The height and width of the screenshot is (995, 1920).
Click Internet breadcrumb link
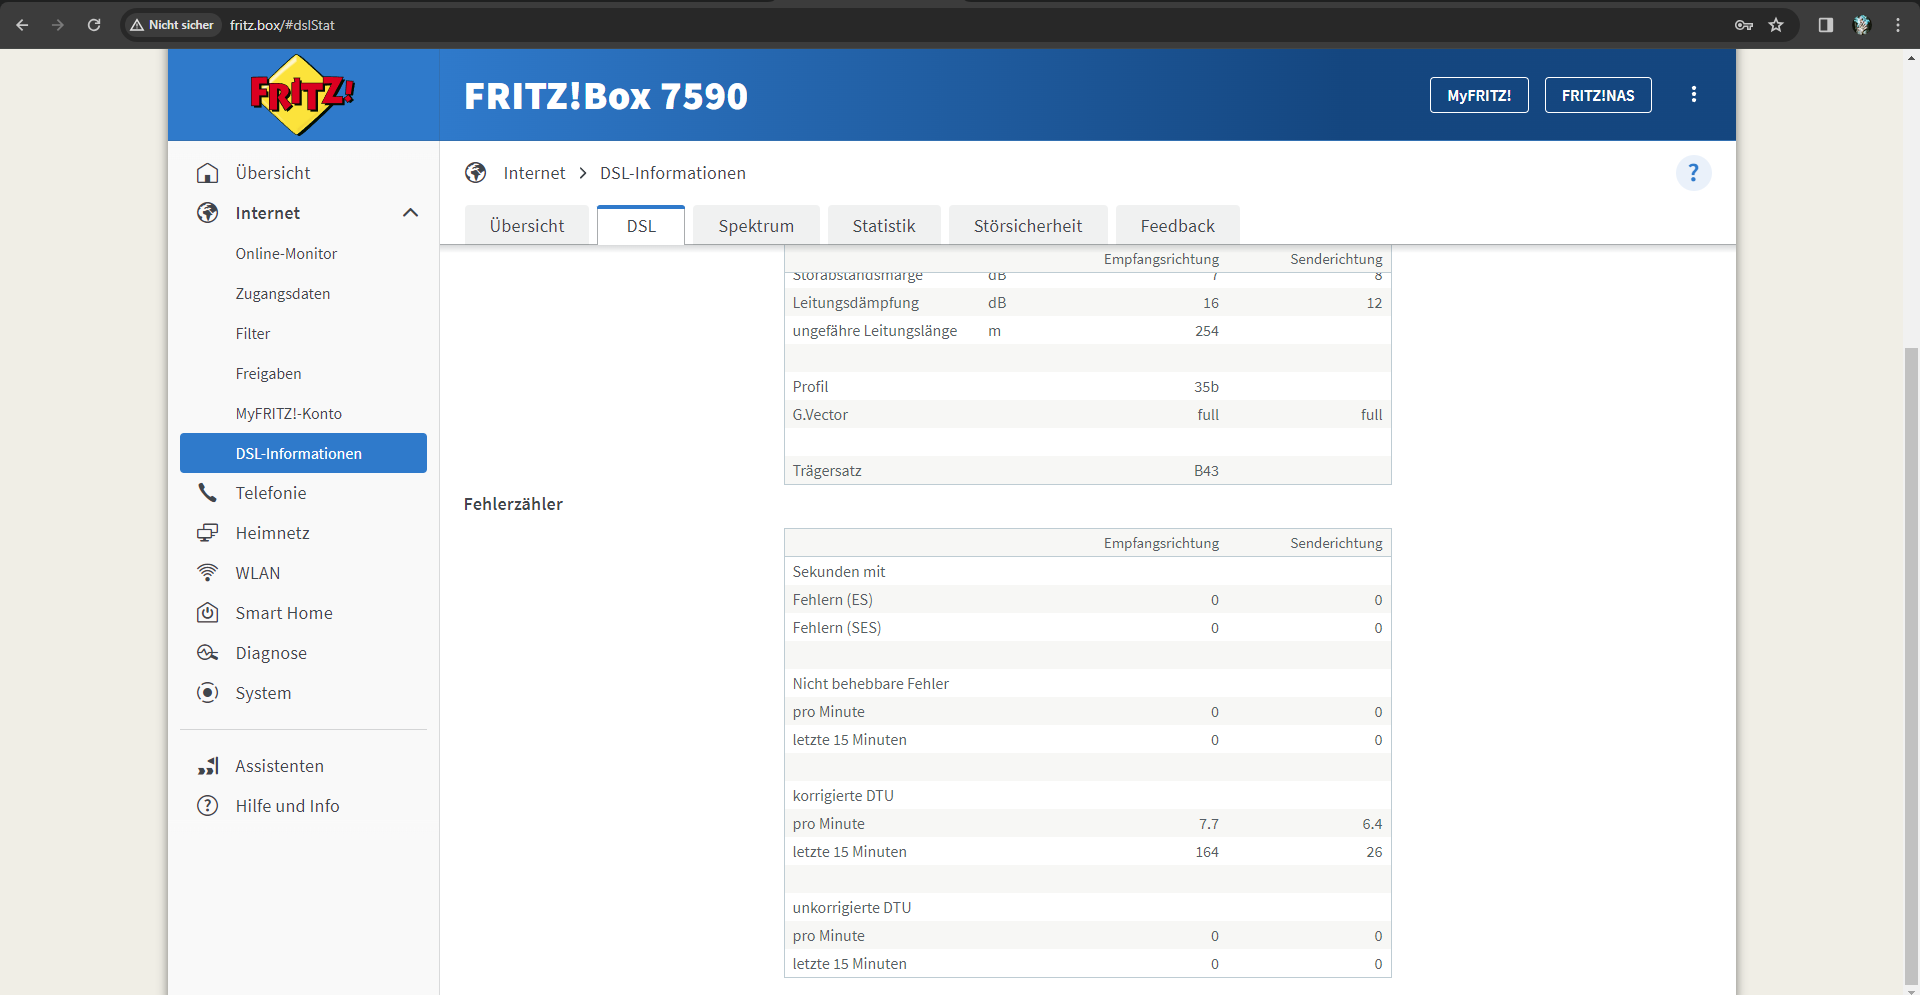click(534, 173)
